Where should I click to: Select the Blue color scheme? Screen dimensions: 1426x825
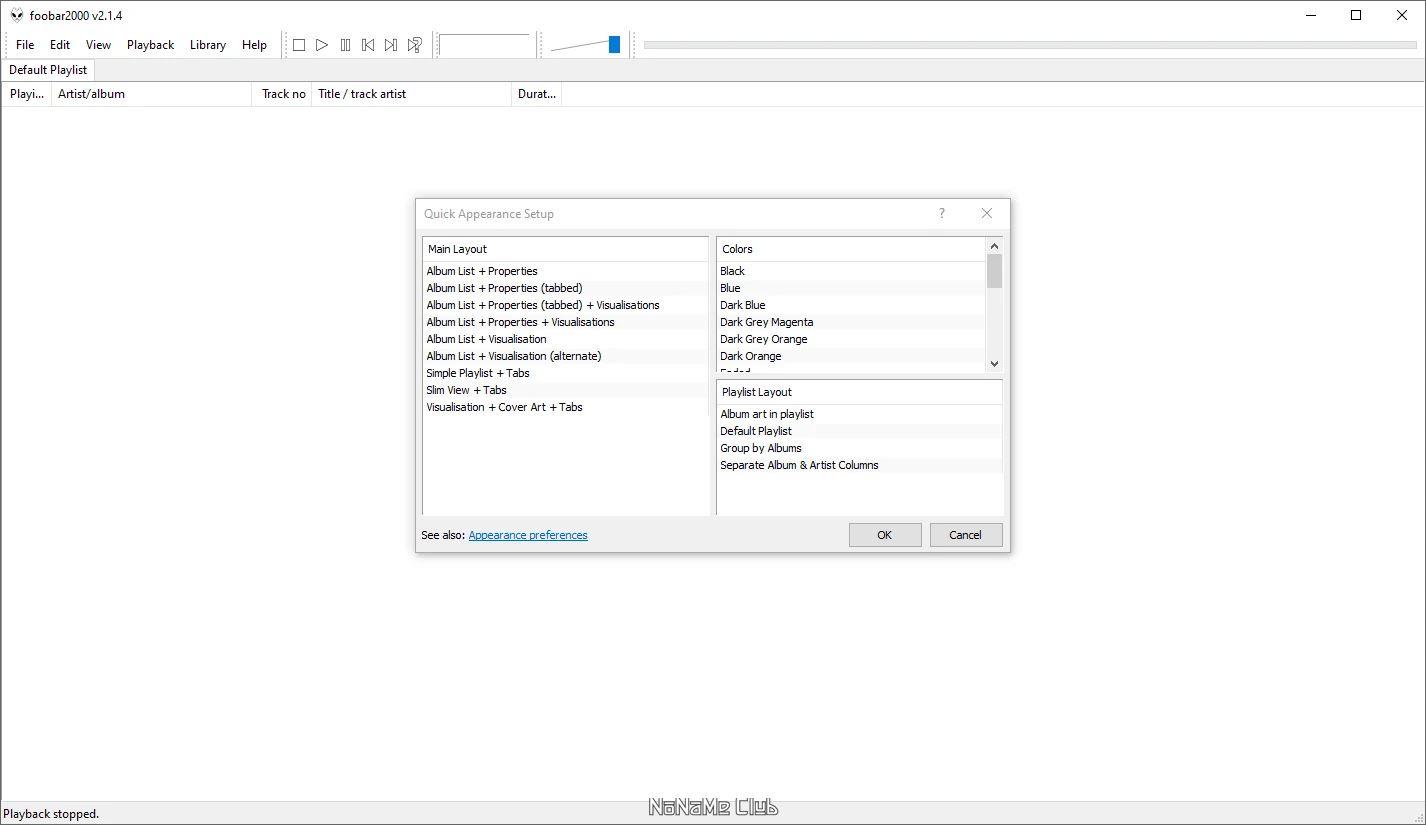click(851, 288)
